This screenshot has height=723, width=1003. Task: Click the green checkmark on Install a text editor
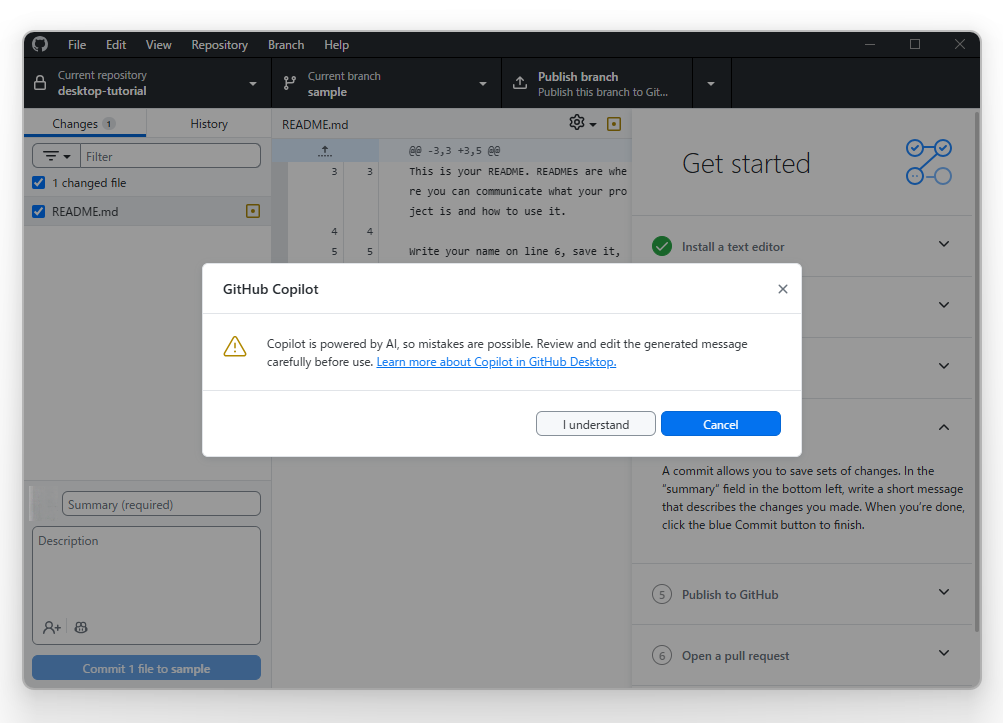(x=661, y=245)
